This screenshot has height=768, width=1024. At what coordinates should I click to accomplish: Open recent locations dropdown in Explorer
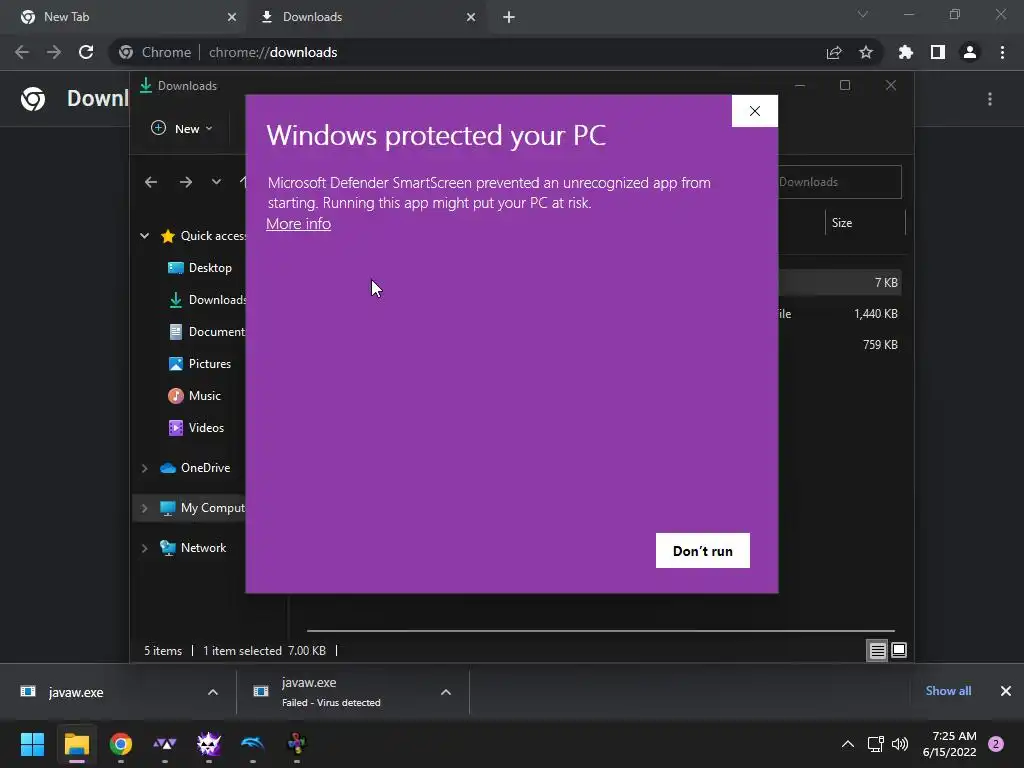point(216,182)
